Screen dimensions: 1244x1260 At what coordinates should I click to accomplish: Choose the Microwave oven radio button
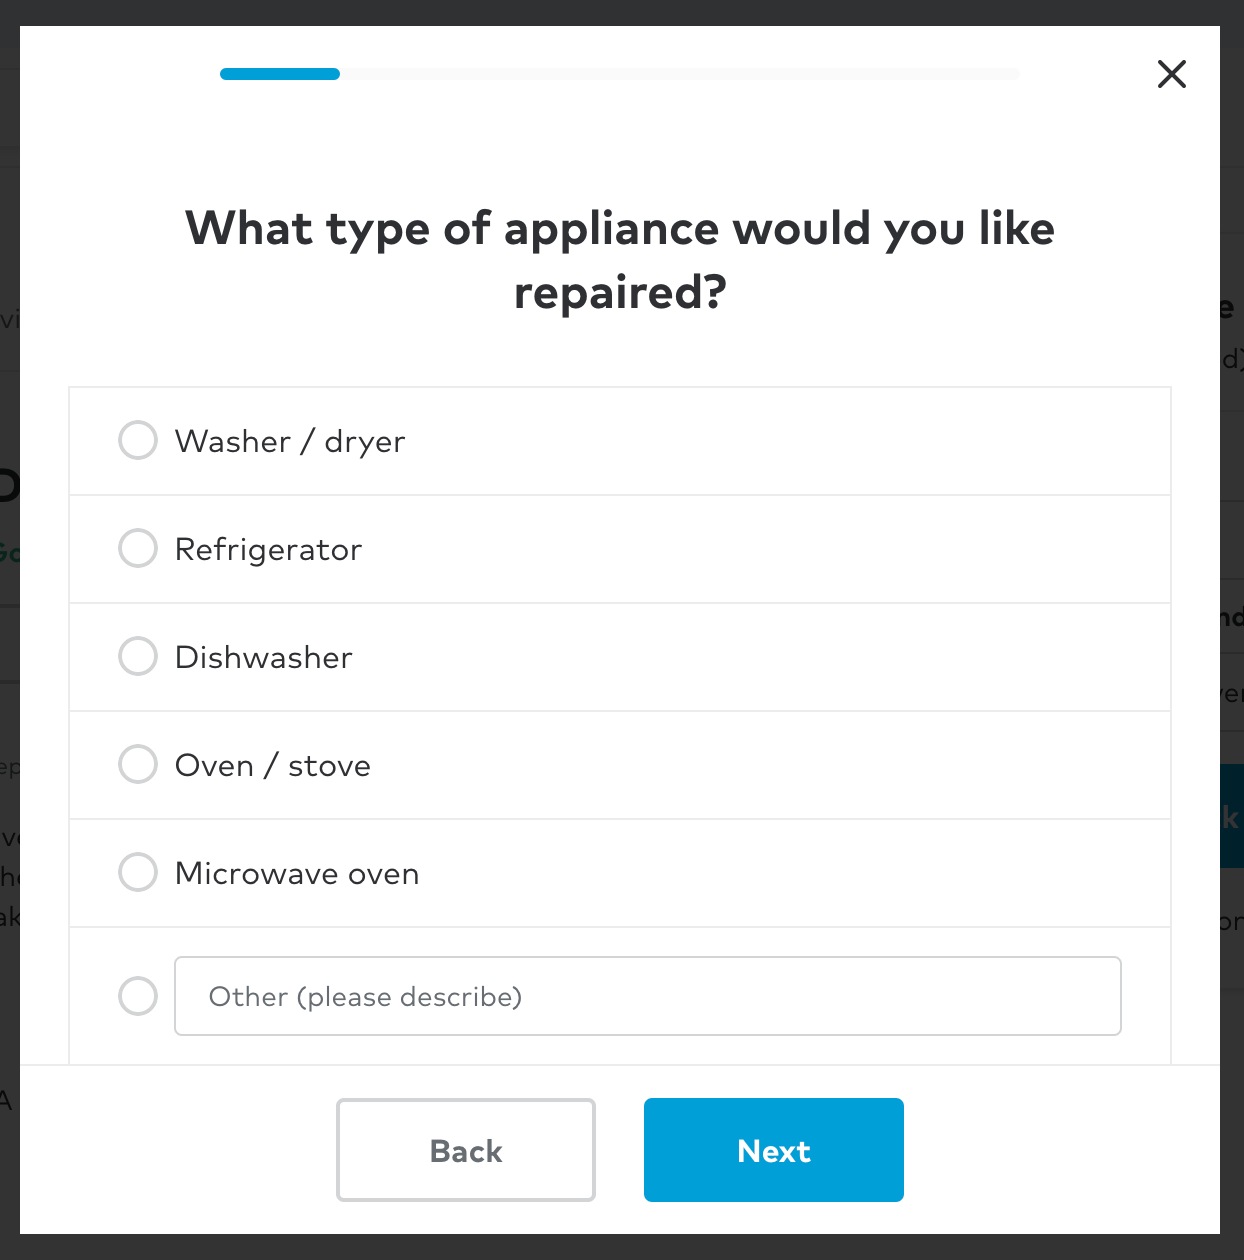(138, 872)
